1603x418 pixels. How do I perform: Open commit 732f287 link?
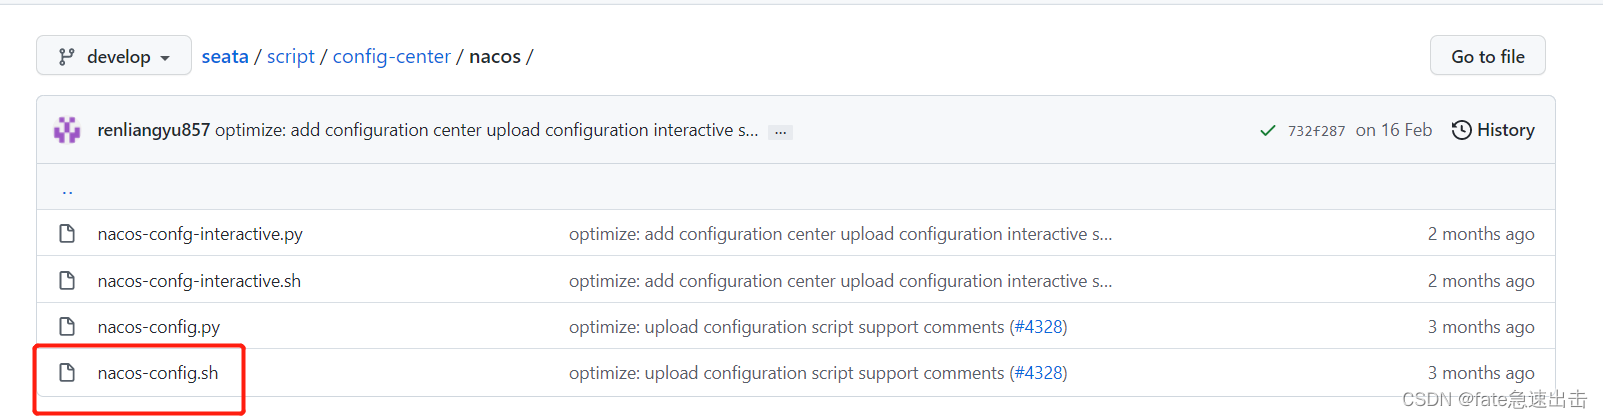[x=1316, y=131]
